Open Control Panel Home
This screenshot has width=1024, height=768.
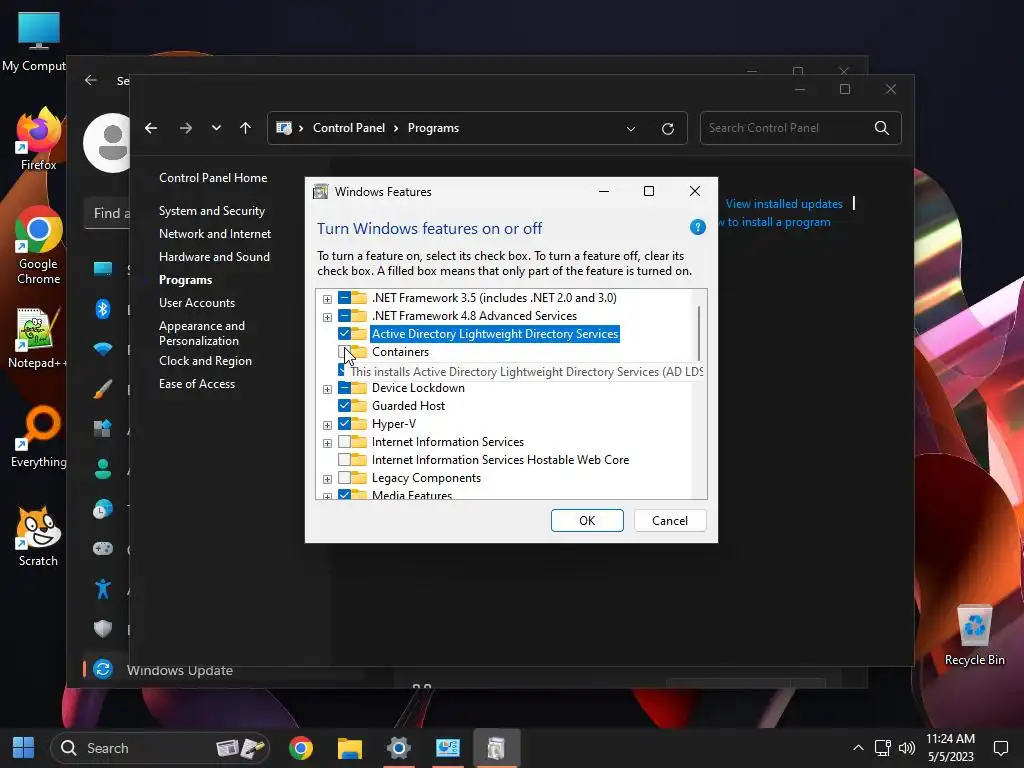click(x=213, y=178)
